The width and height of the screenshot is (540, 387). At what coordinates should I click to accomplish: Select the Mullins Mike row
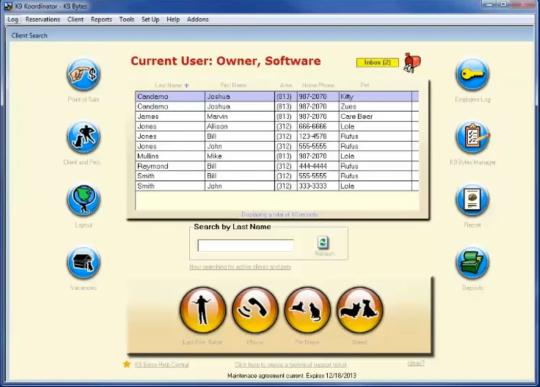[277, 156]
